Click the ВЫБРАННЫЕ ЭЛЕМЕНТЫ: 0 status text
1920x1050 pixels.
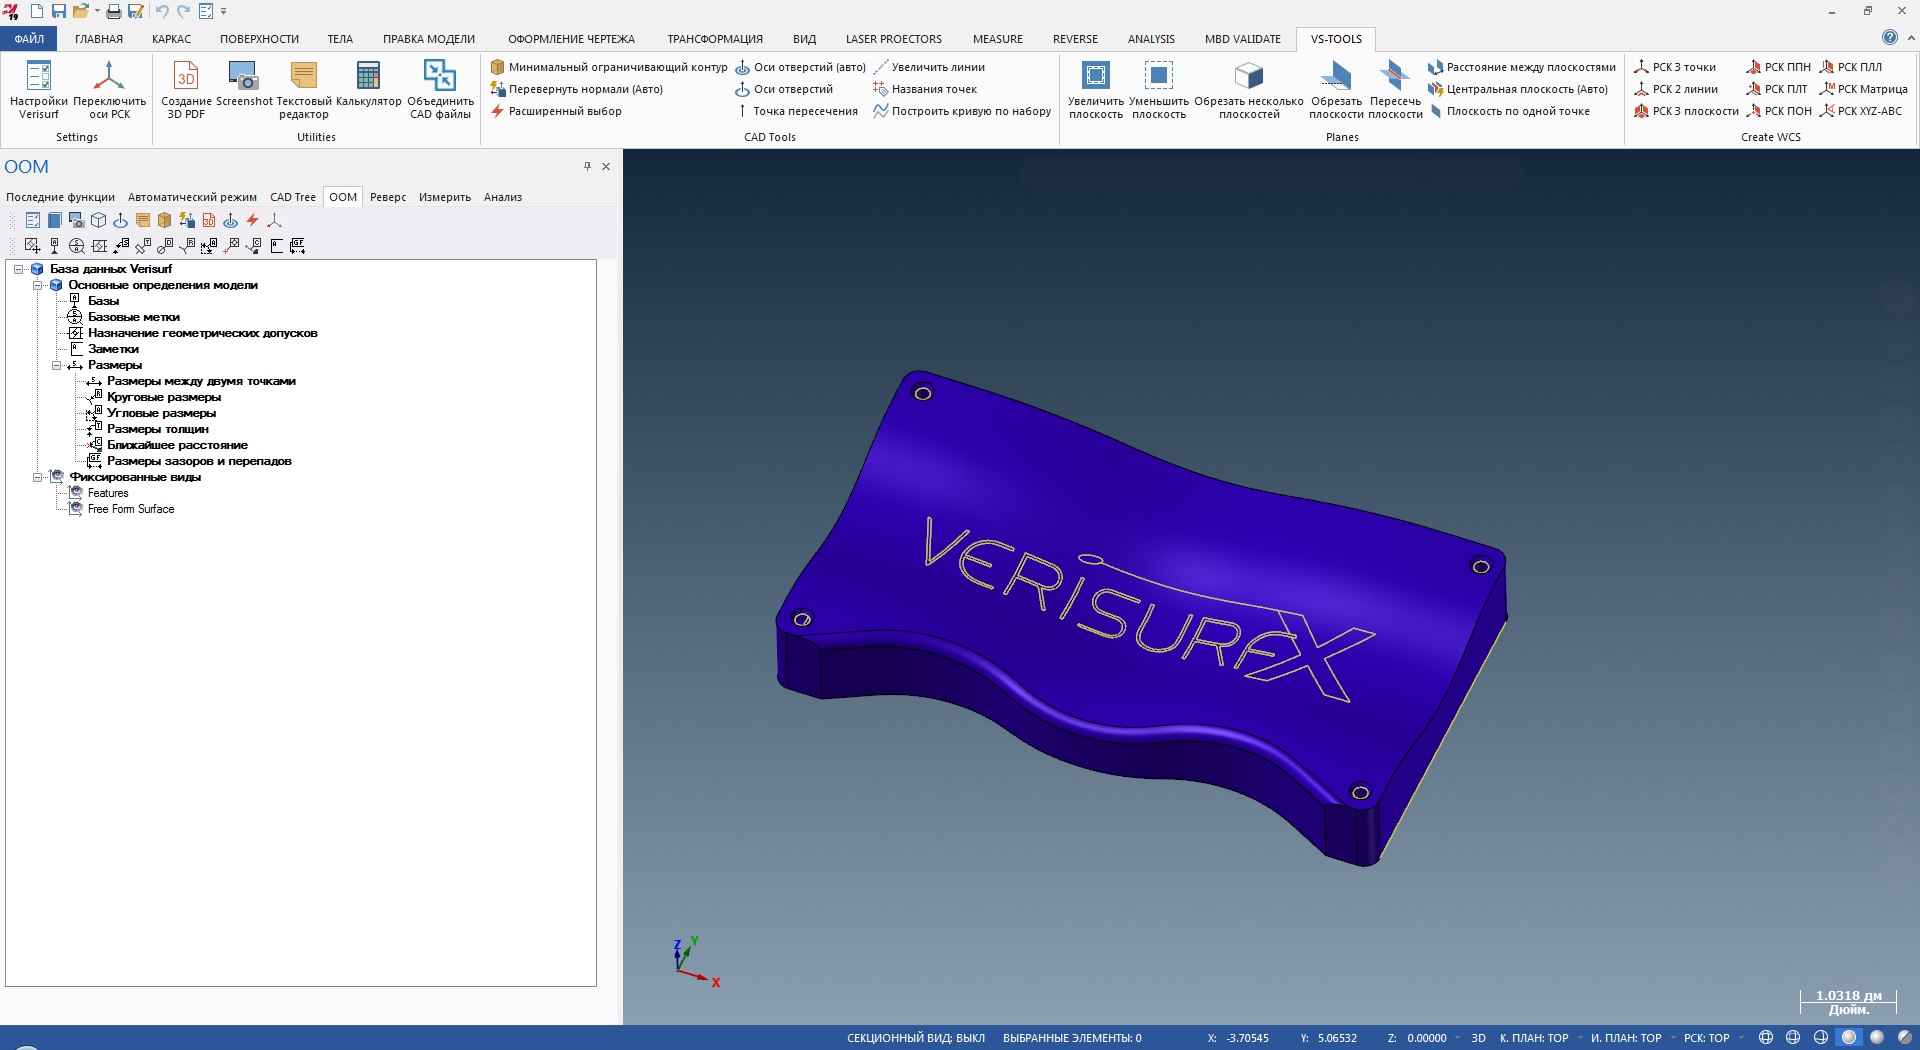pyautogui.click(x=1072, y=1038)
